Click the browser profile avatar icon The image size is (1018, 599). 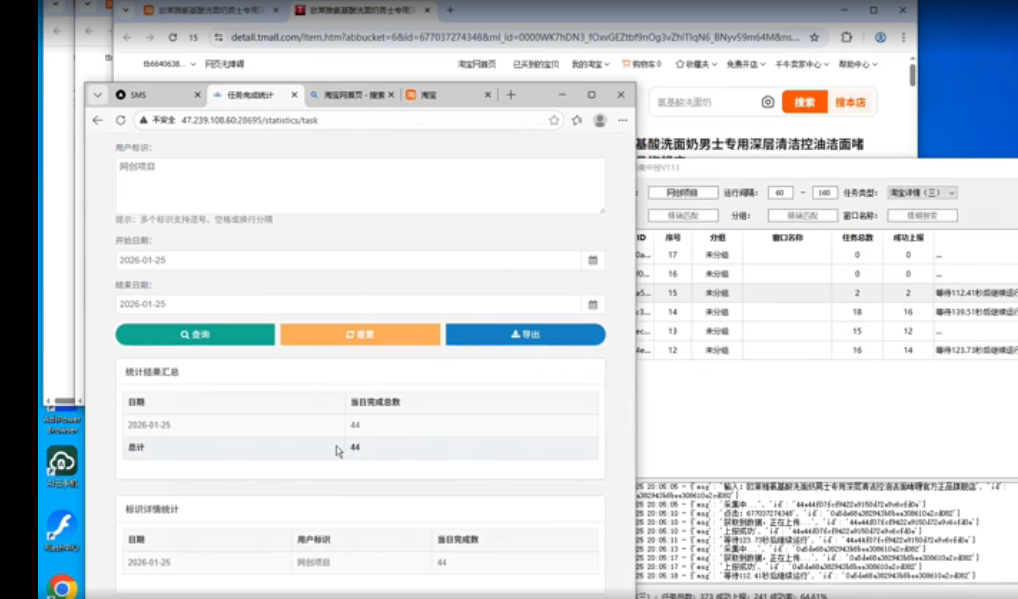(598, 119)
